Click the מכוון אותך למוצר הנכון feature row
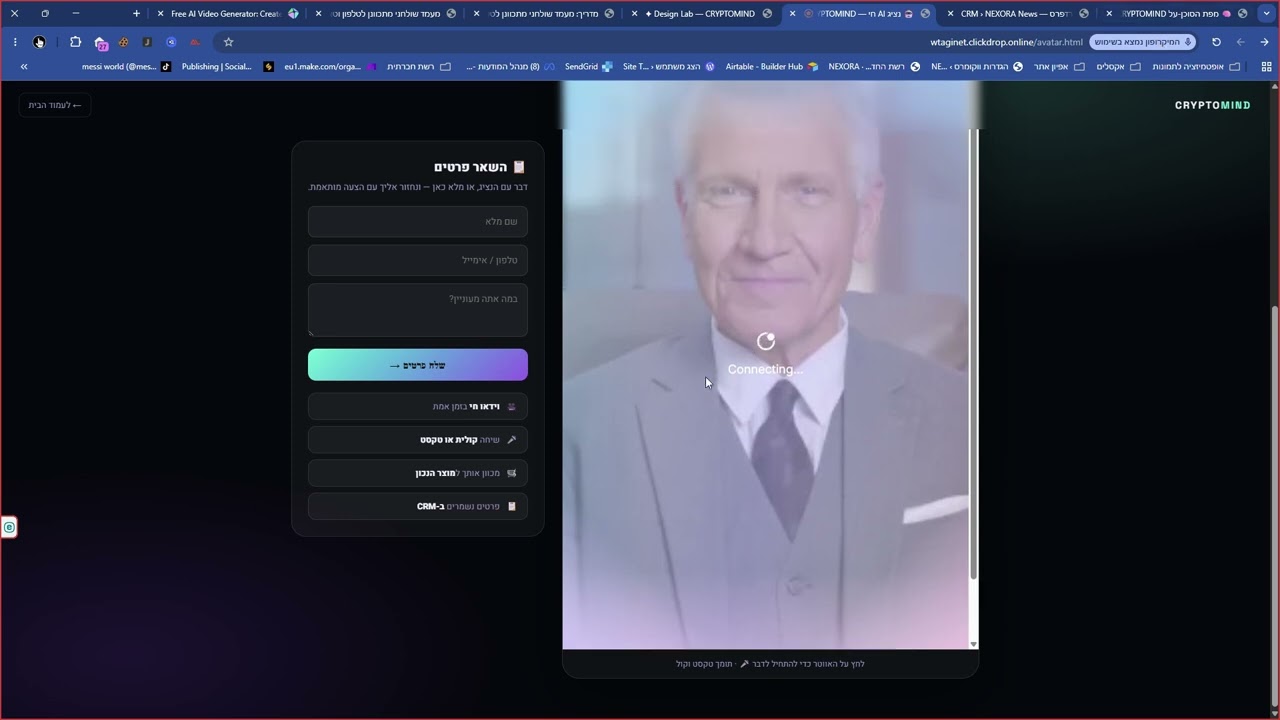 [418, 473]
